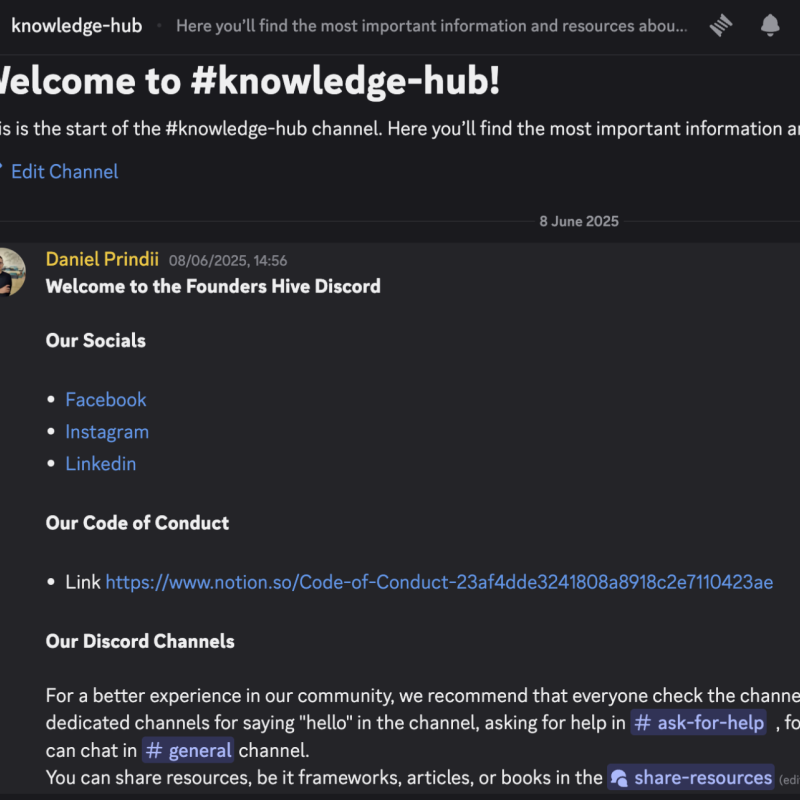This screenshot has width=800, height=800.
Task: Jump to the #general channel mention
Action: click(x=189, y=750)
